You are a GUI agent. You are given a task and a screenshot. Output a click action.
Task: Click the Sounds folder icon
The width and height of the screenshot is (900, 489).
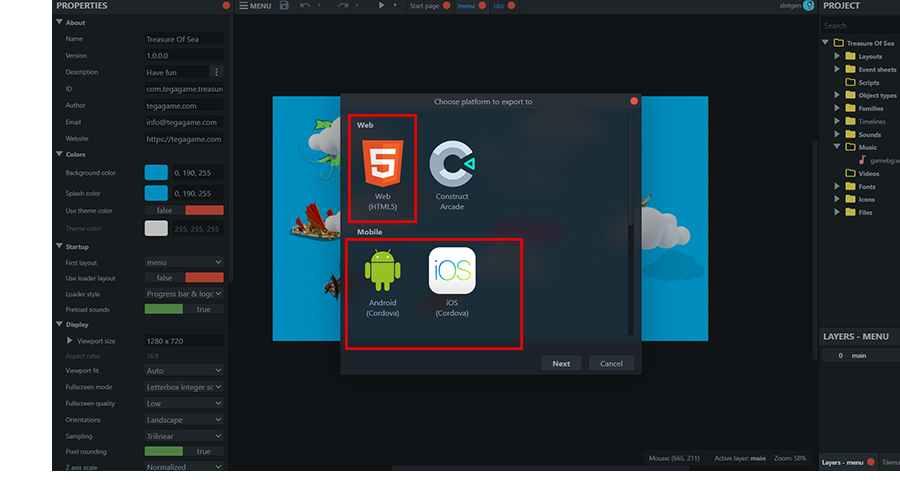click(851, 134)
